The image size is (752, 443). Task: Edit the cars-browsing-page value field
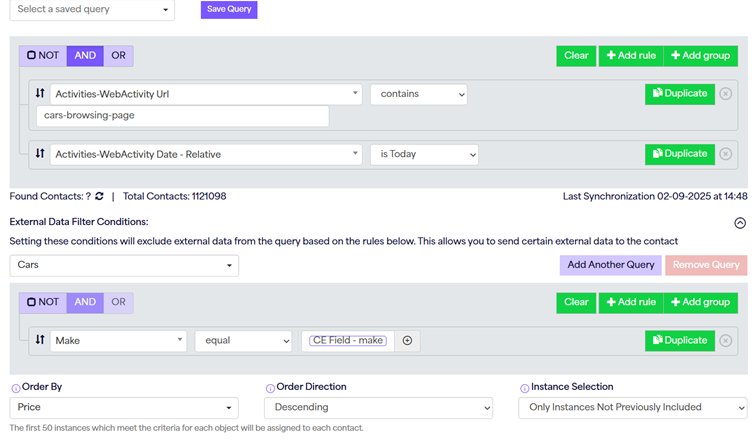[183, 116]
